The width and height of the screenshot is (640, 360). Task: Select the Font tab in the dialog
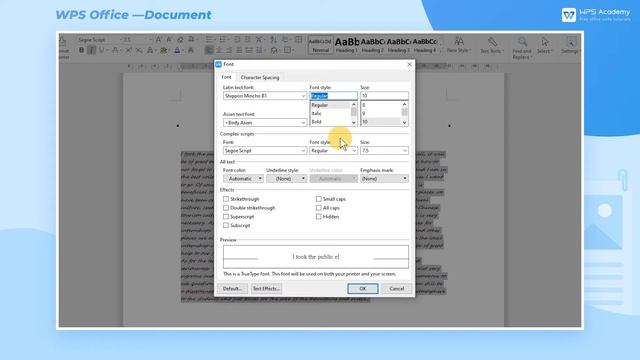point(226,77)
